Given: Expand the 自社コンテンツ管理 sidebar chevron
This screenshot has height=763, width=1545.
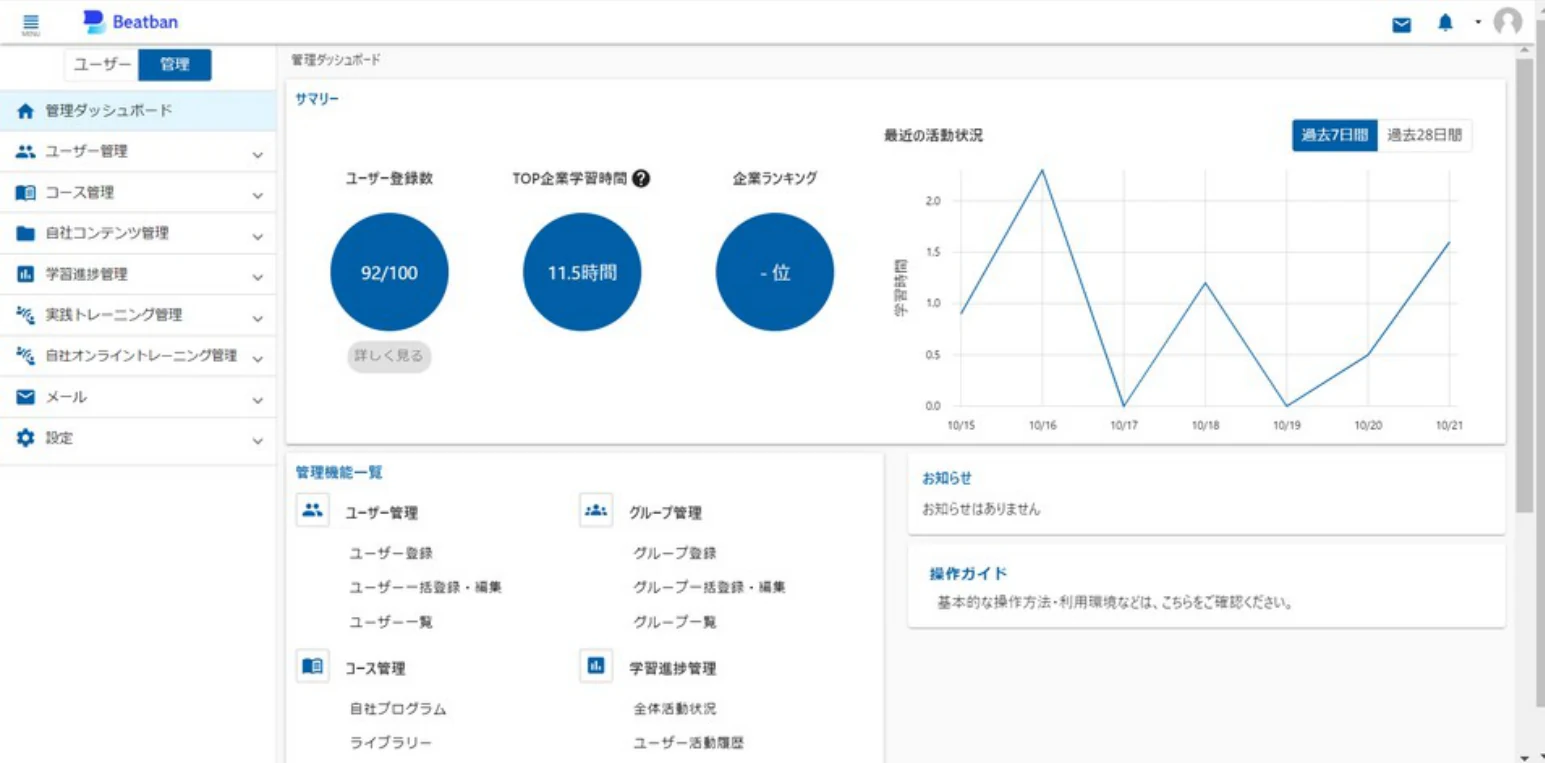Looking at the screenshot, I should [258, 237].
